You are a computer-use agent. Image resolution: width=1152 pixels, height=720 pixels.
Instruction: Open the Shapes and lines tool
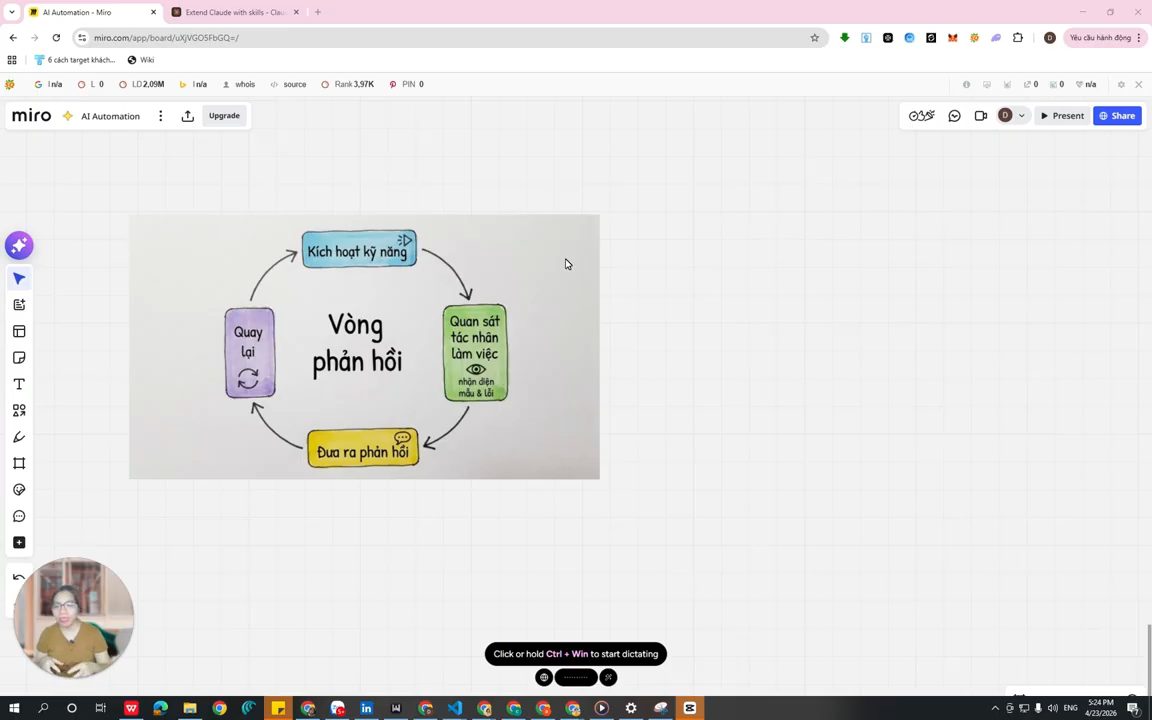click(19, 411)
